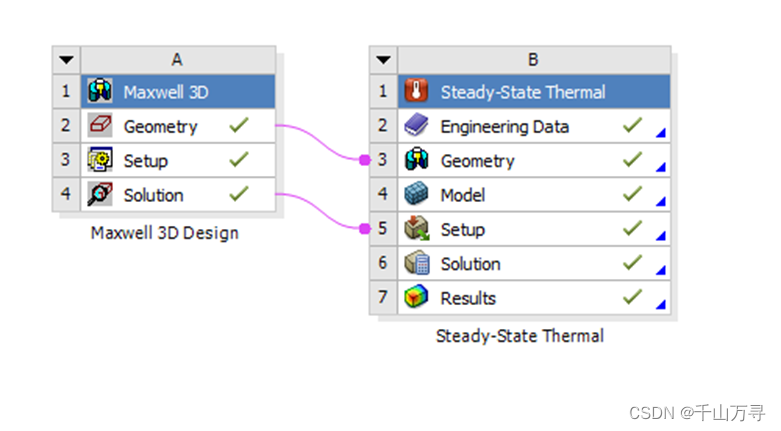Click the green checkmark beside Setup in B
Image resolution: width=781 pixels, height=431 pixels.
coord(633,228)
